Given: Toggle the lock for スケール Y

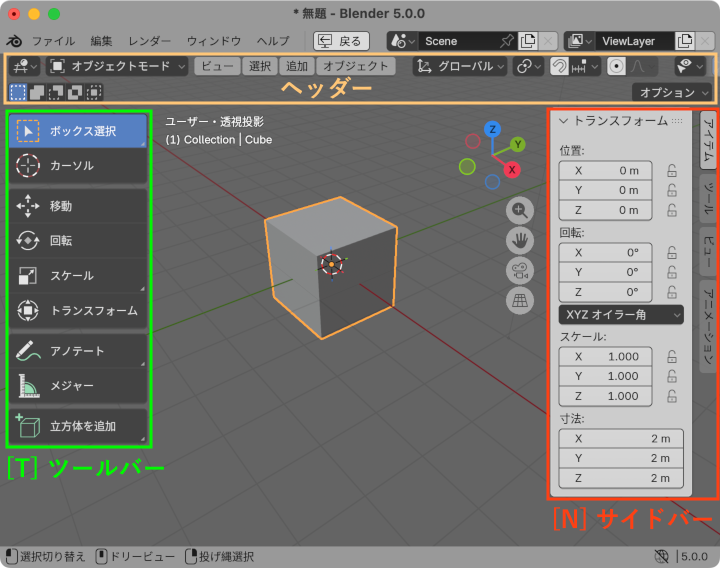Looking at the screenshot, I should pyautogui.click(x=673, y=376).
